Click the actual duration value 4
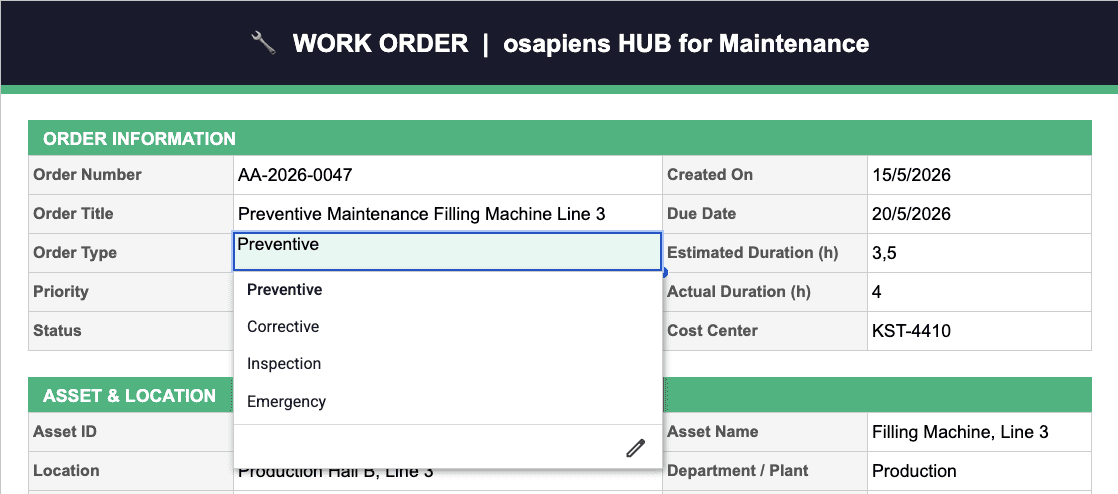 coord(979,292)
